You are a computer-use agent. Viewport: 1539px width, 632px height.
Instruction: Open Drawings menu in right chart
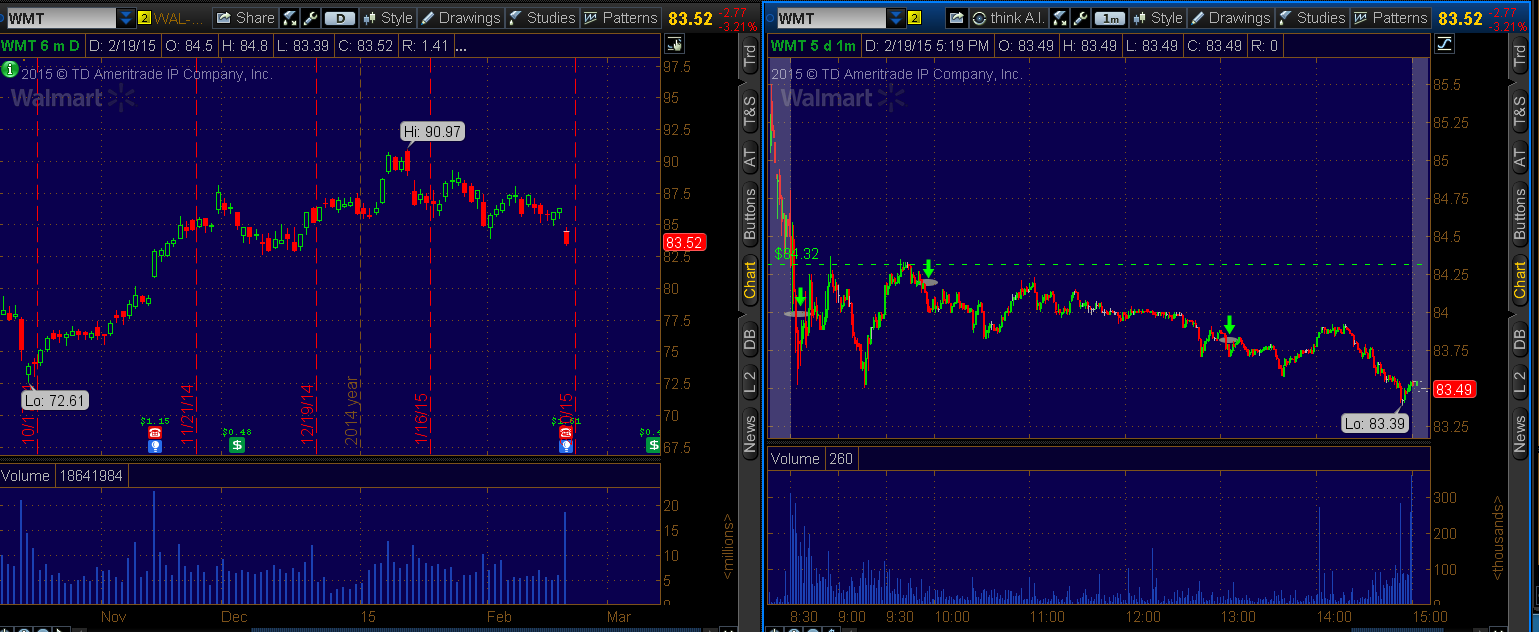pyautogui.click(x=1229, y=18)
